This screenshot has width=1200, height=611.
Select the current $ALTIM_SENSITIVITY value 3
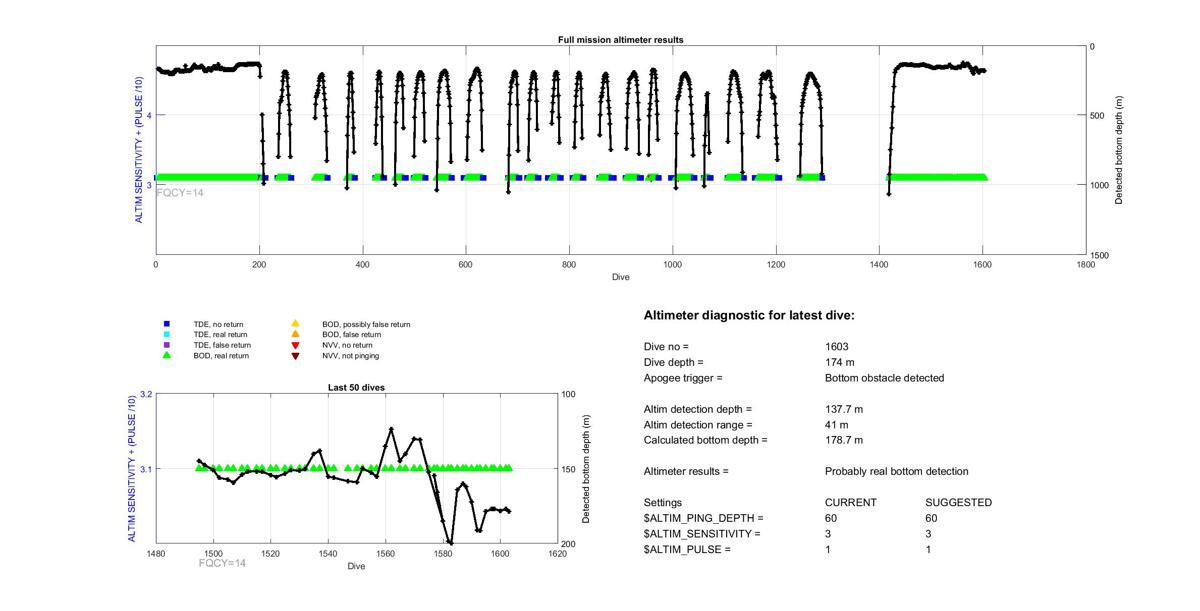(828, 534)
